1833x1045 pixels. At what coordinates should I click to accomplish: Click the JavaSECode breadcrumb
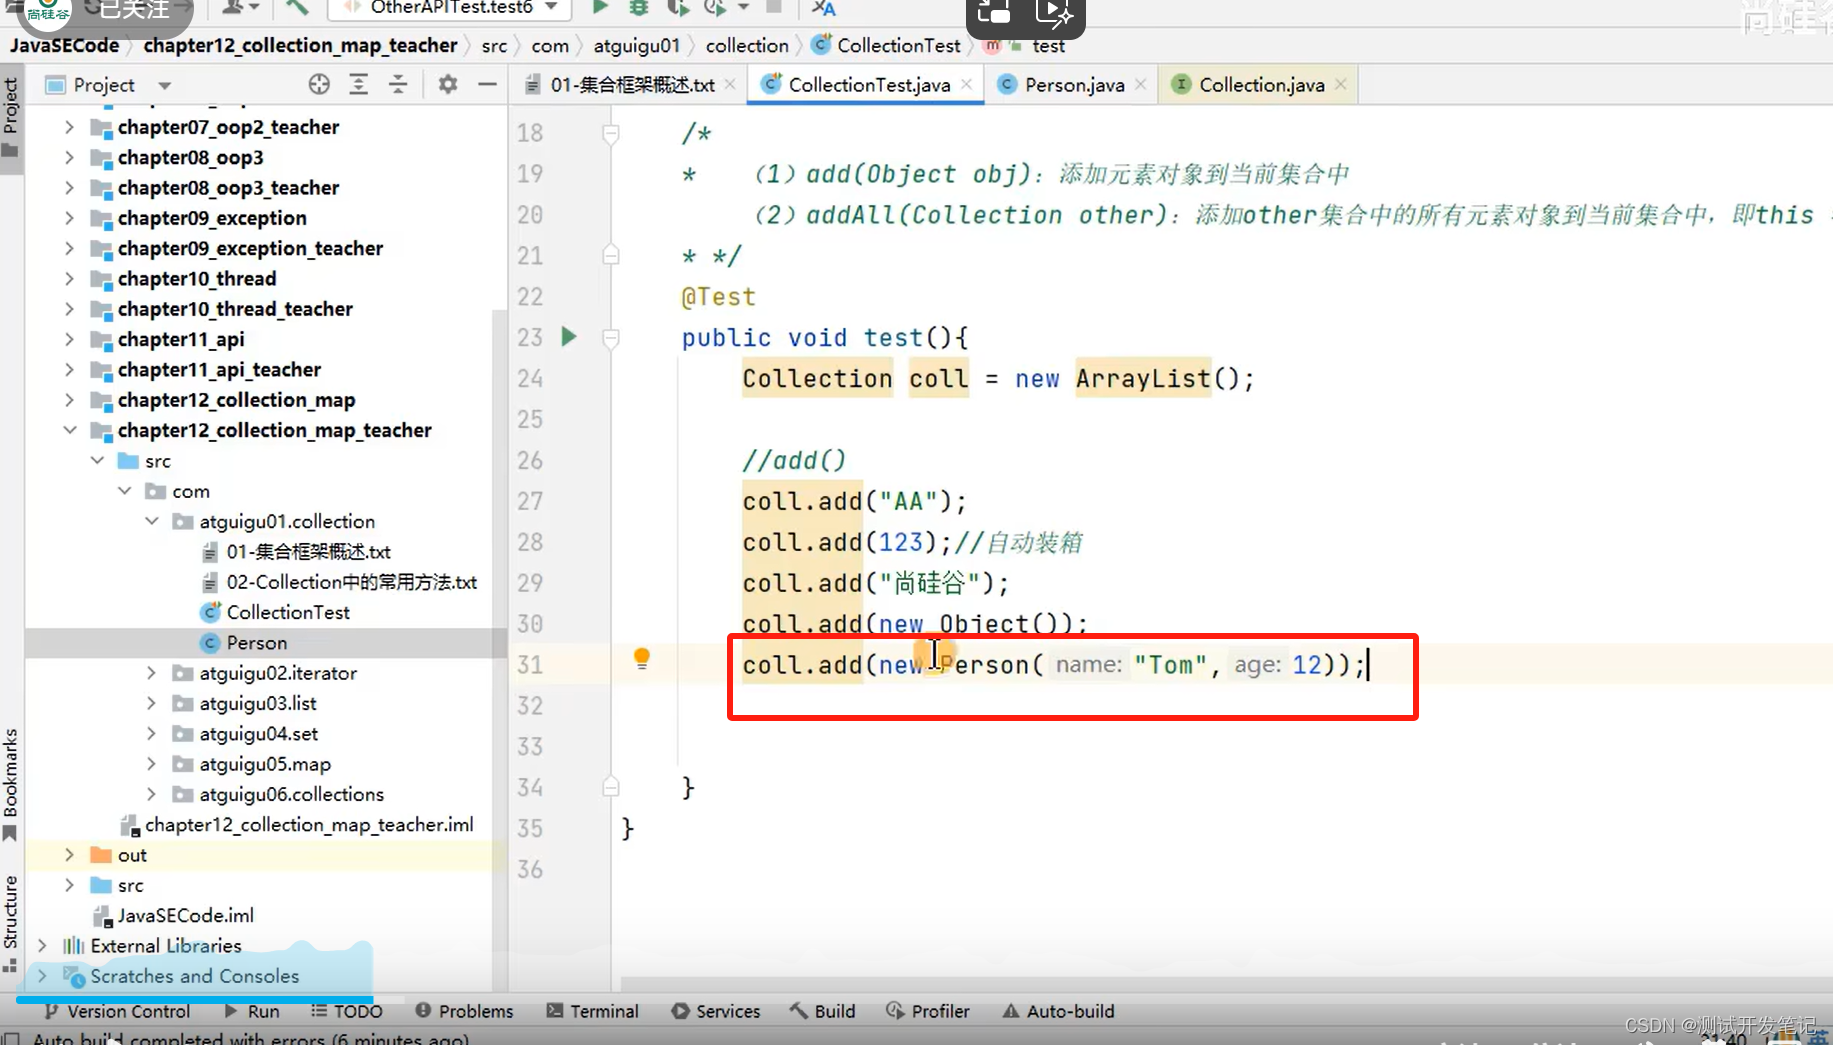pyautogui.click(x=64, y=45)
